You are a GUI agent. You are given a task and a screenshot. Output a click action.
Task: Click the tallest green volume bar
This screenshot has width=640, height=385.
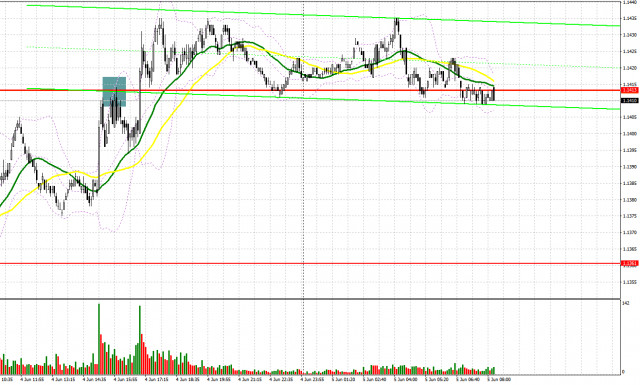(x=98, y=339)
